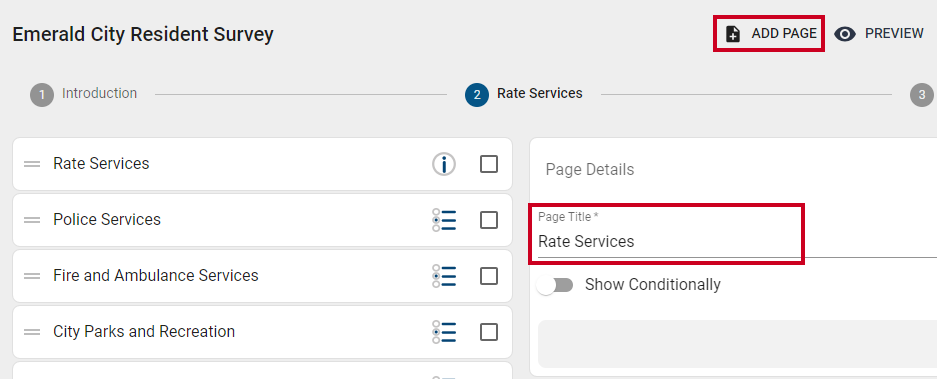Grab the drag handle of Fire and Ambulance Services

coord(32,276)
